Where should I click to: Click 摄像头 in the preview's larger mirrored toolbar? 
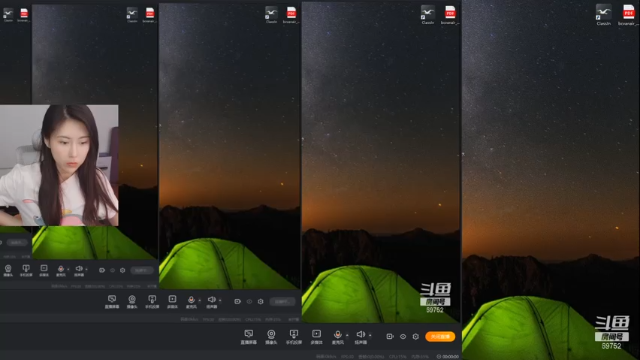click(x=132, y=302)
